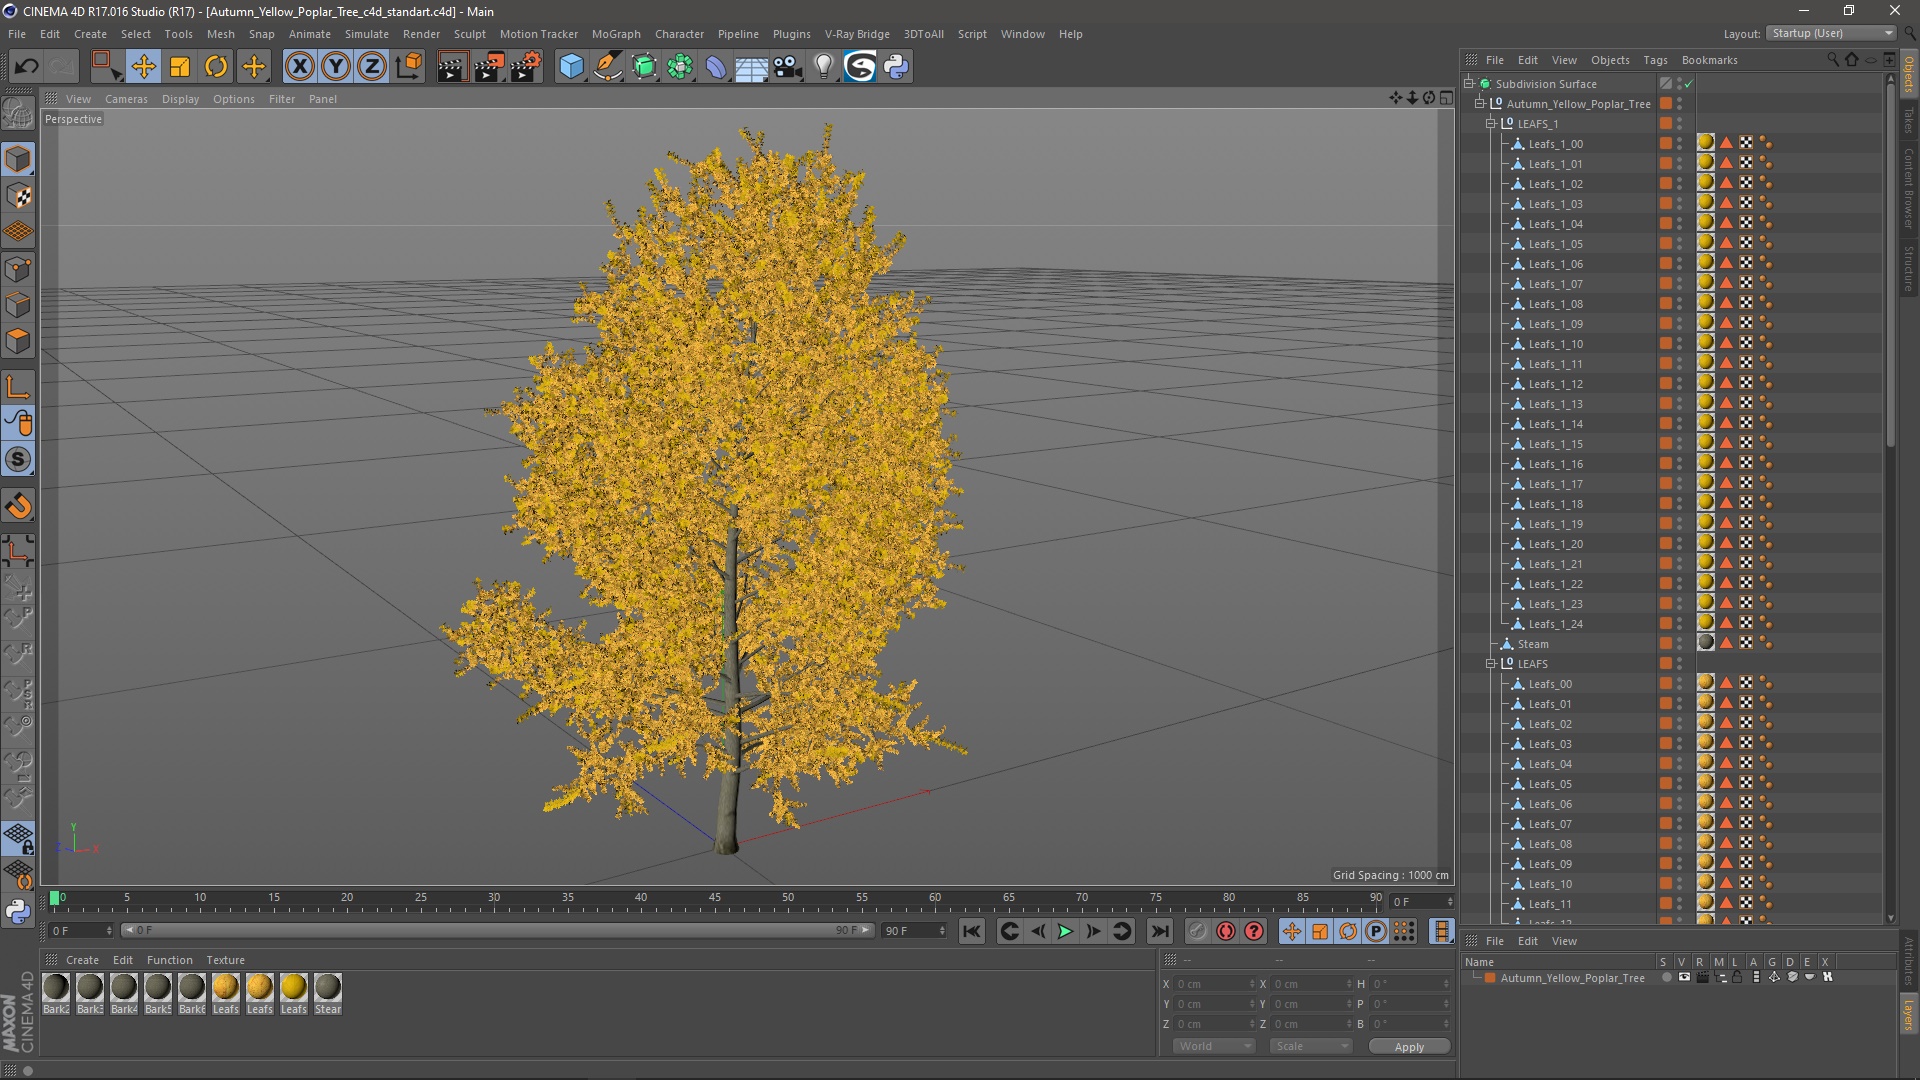The image size is (1920, 1080).
Task: Collapse the LEAFS group
Action: point(1491,664)
